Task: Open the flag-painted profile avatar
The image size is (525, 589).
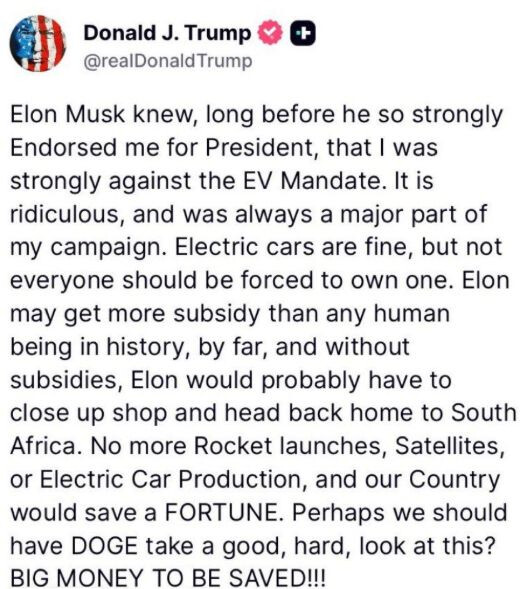Action: tap(38, 44)
